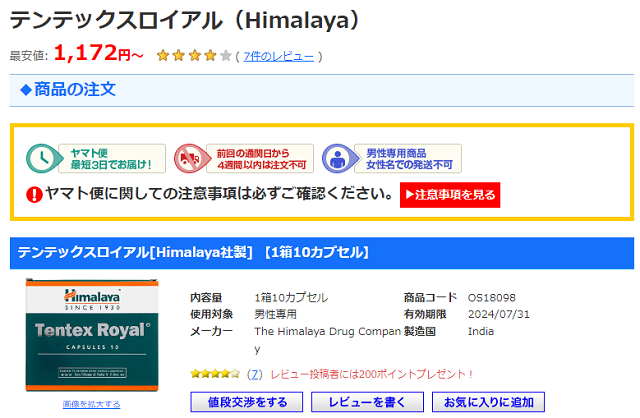Click the レビュー投稿者には200ポイントプレゼント text
This screenshot has width=640, height=418.
click(372, 374)
